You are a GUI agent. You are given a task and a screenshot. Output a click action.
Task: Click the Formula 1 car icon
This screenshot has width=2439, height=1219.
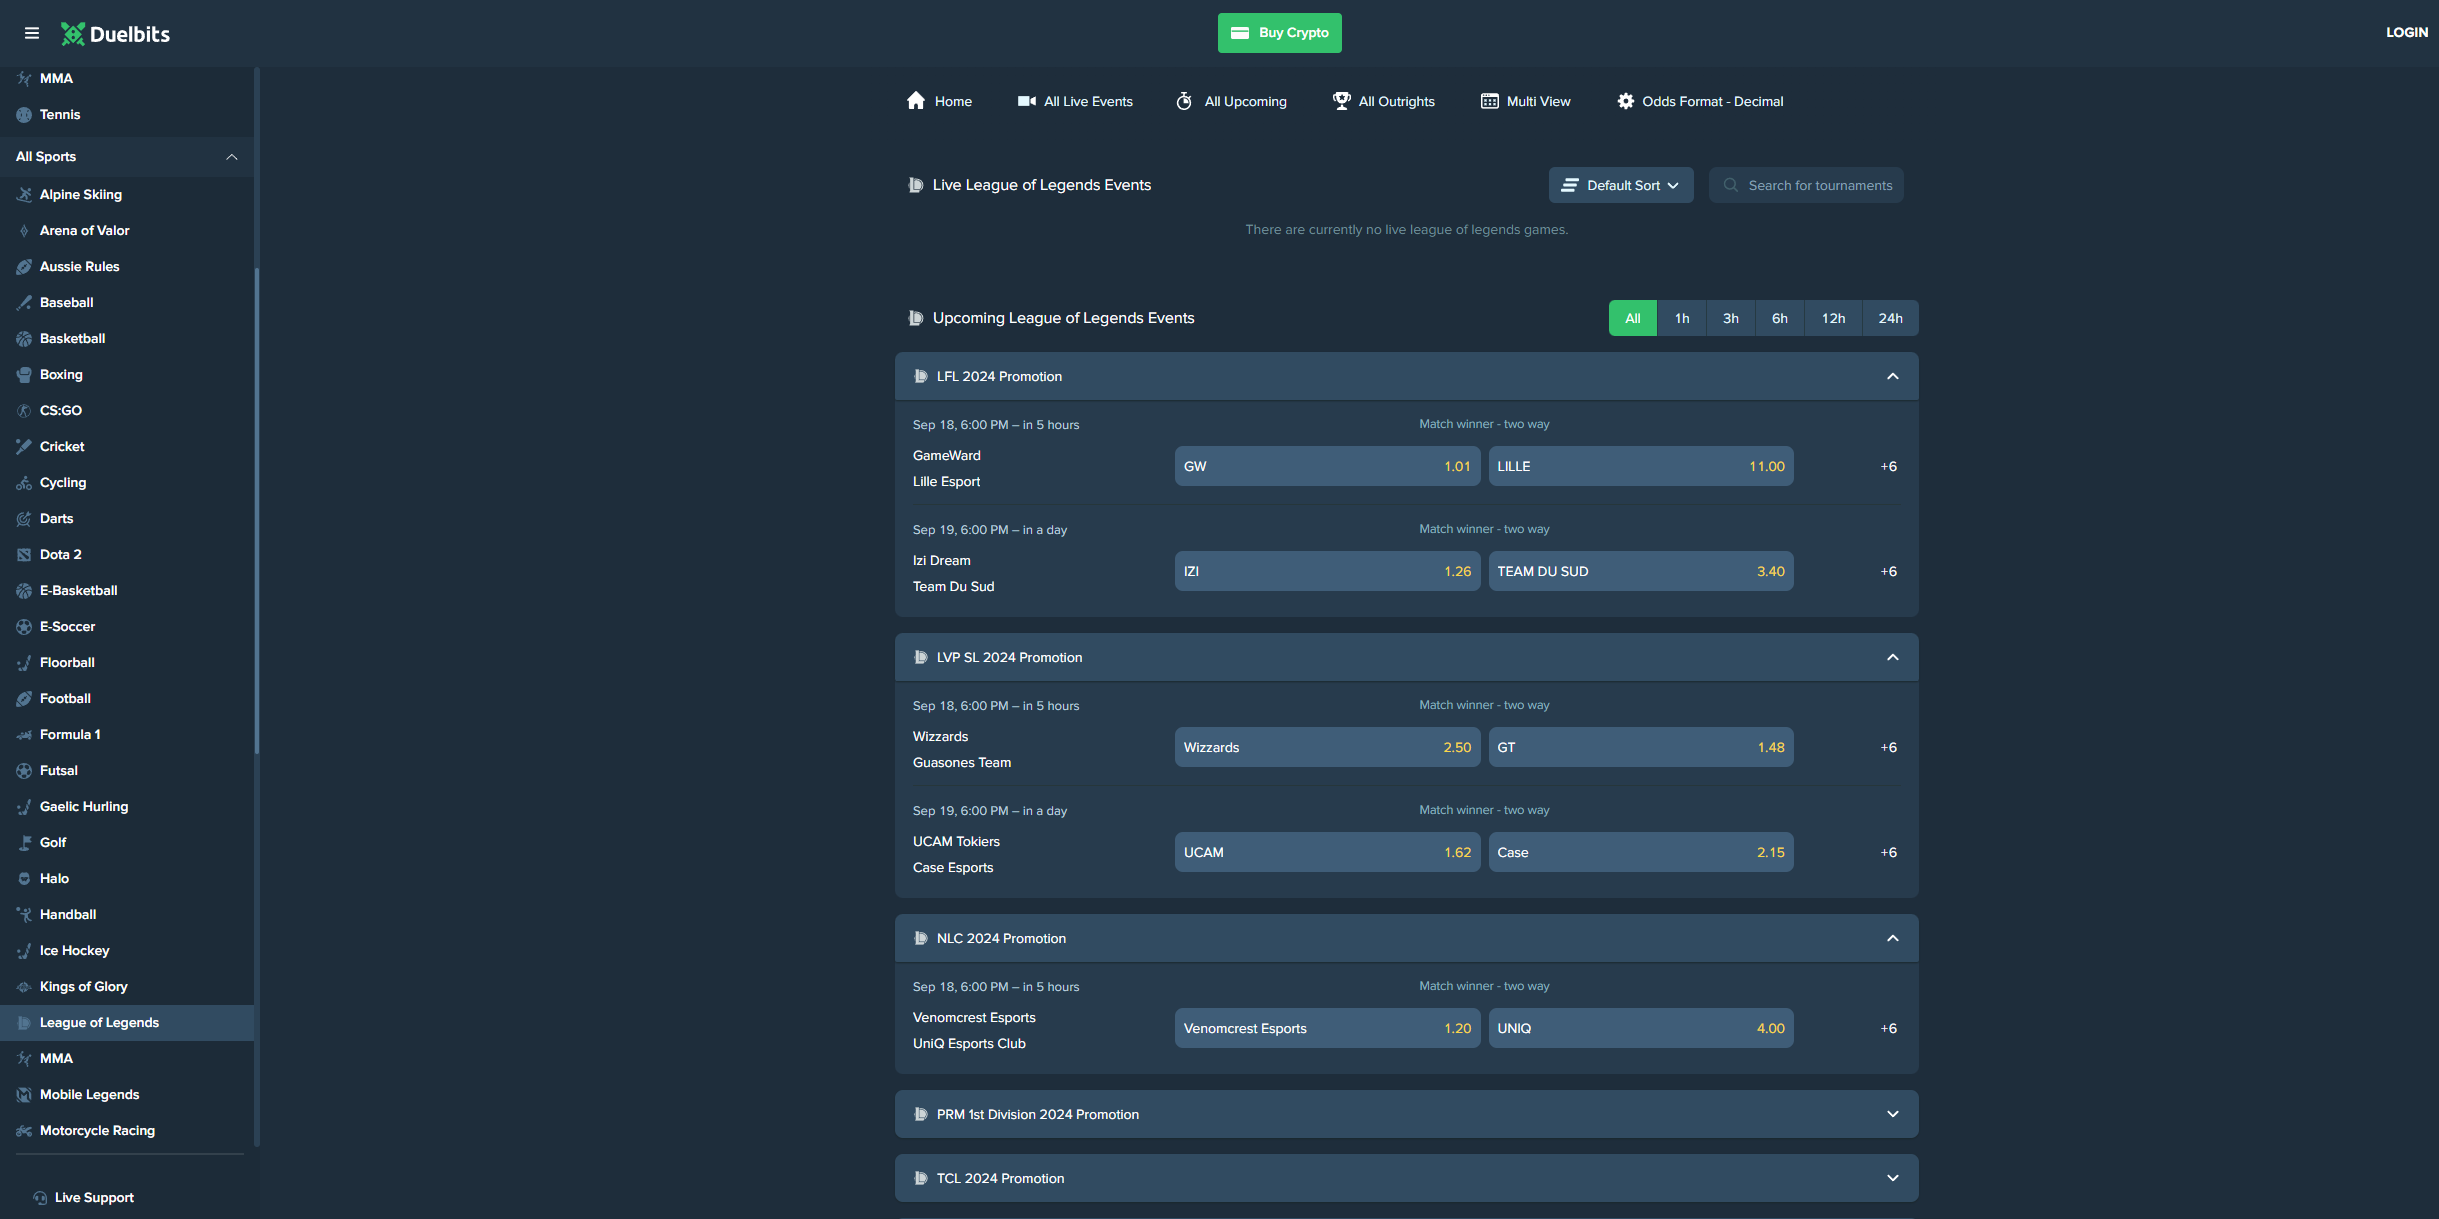[x=24, y=735]
